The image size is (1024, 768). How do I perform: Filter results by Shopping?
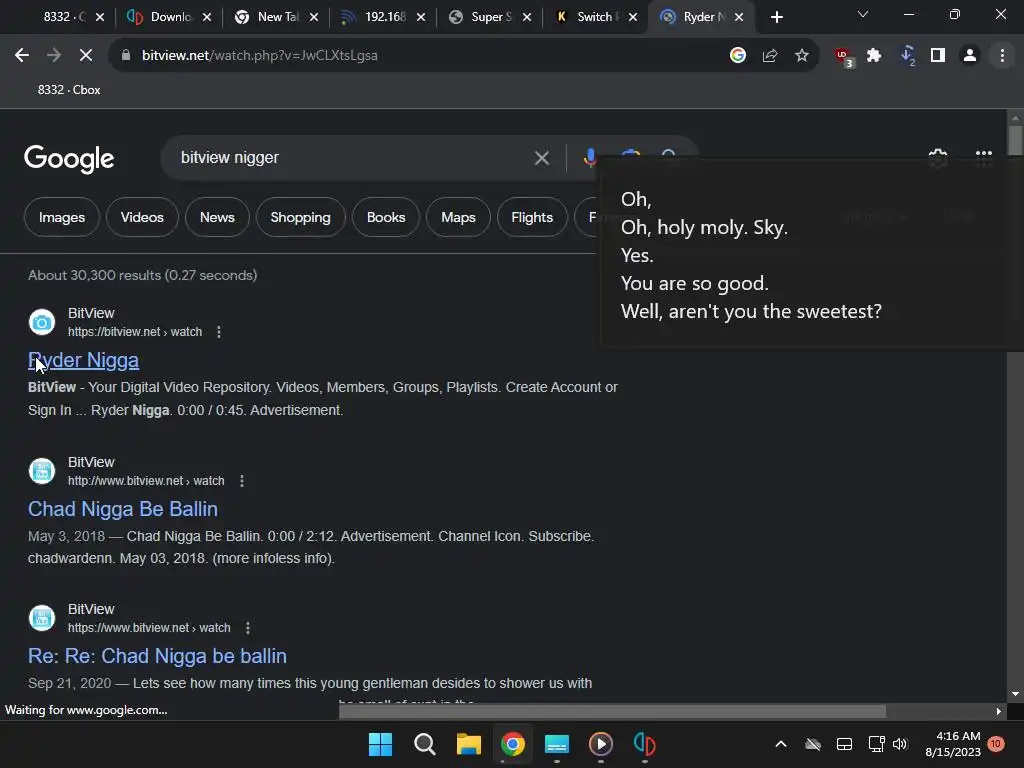coord(300,217)
